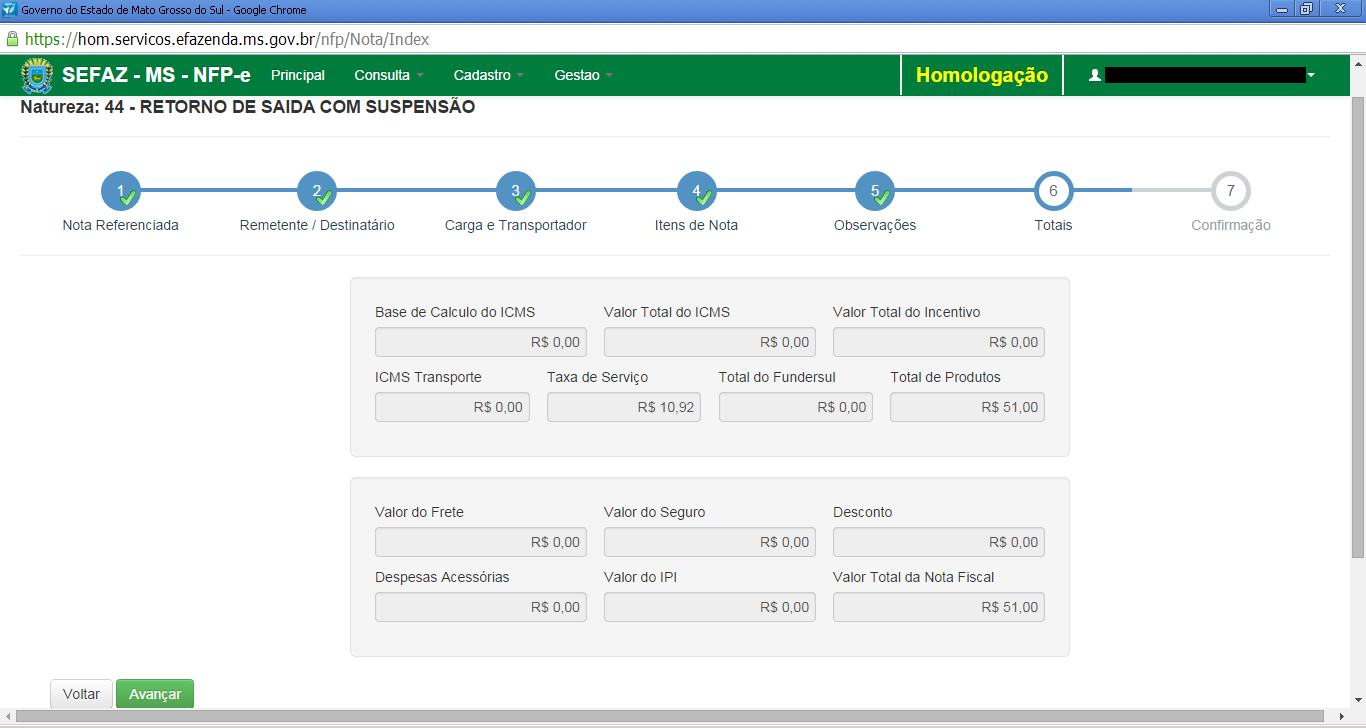
Task: Select step 6 Totais circle
Action: click(x=1054, y=190)
